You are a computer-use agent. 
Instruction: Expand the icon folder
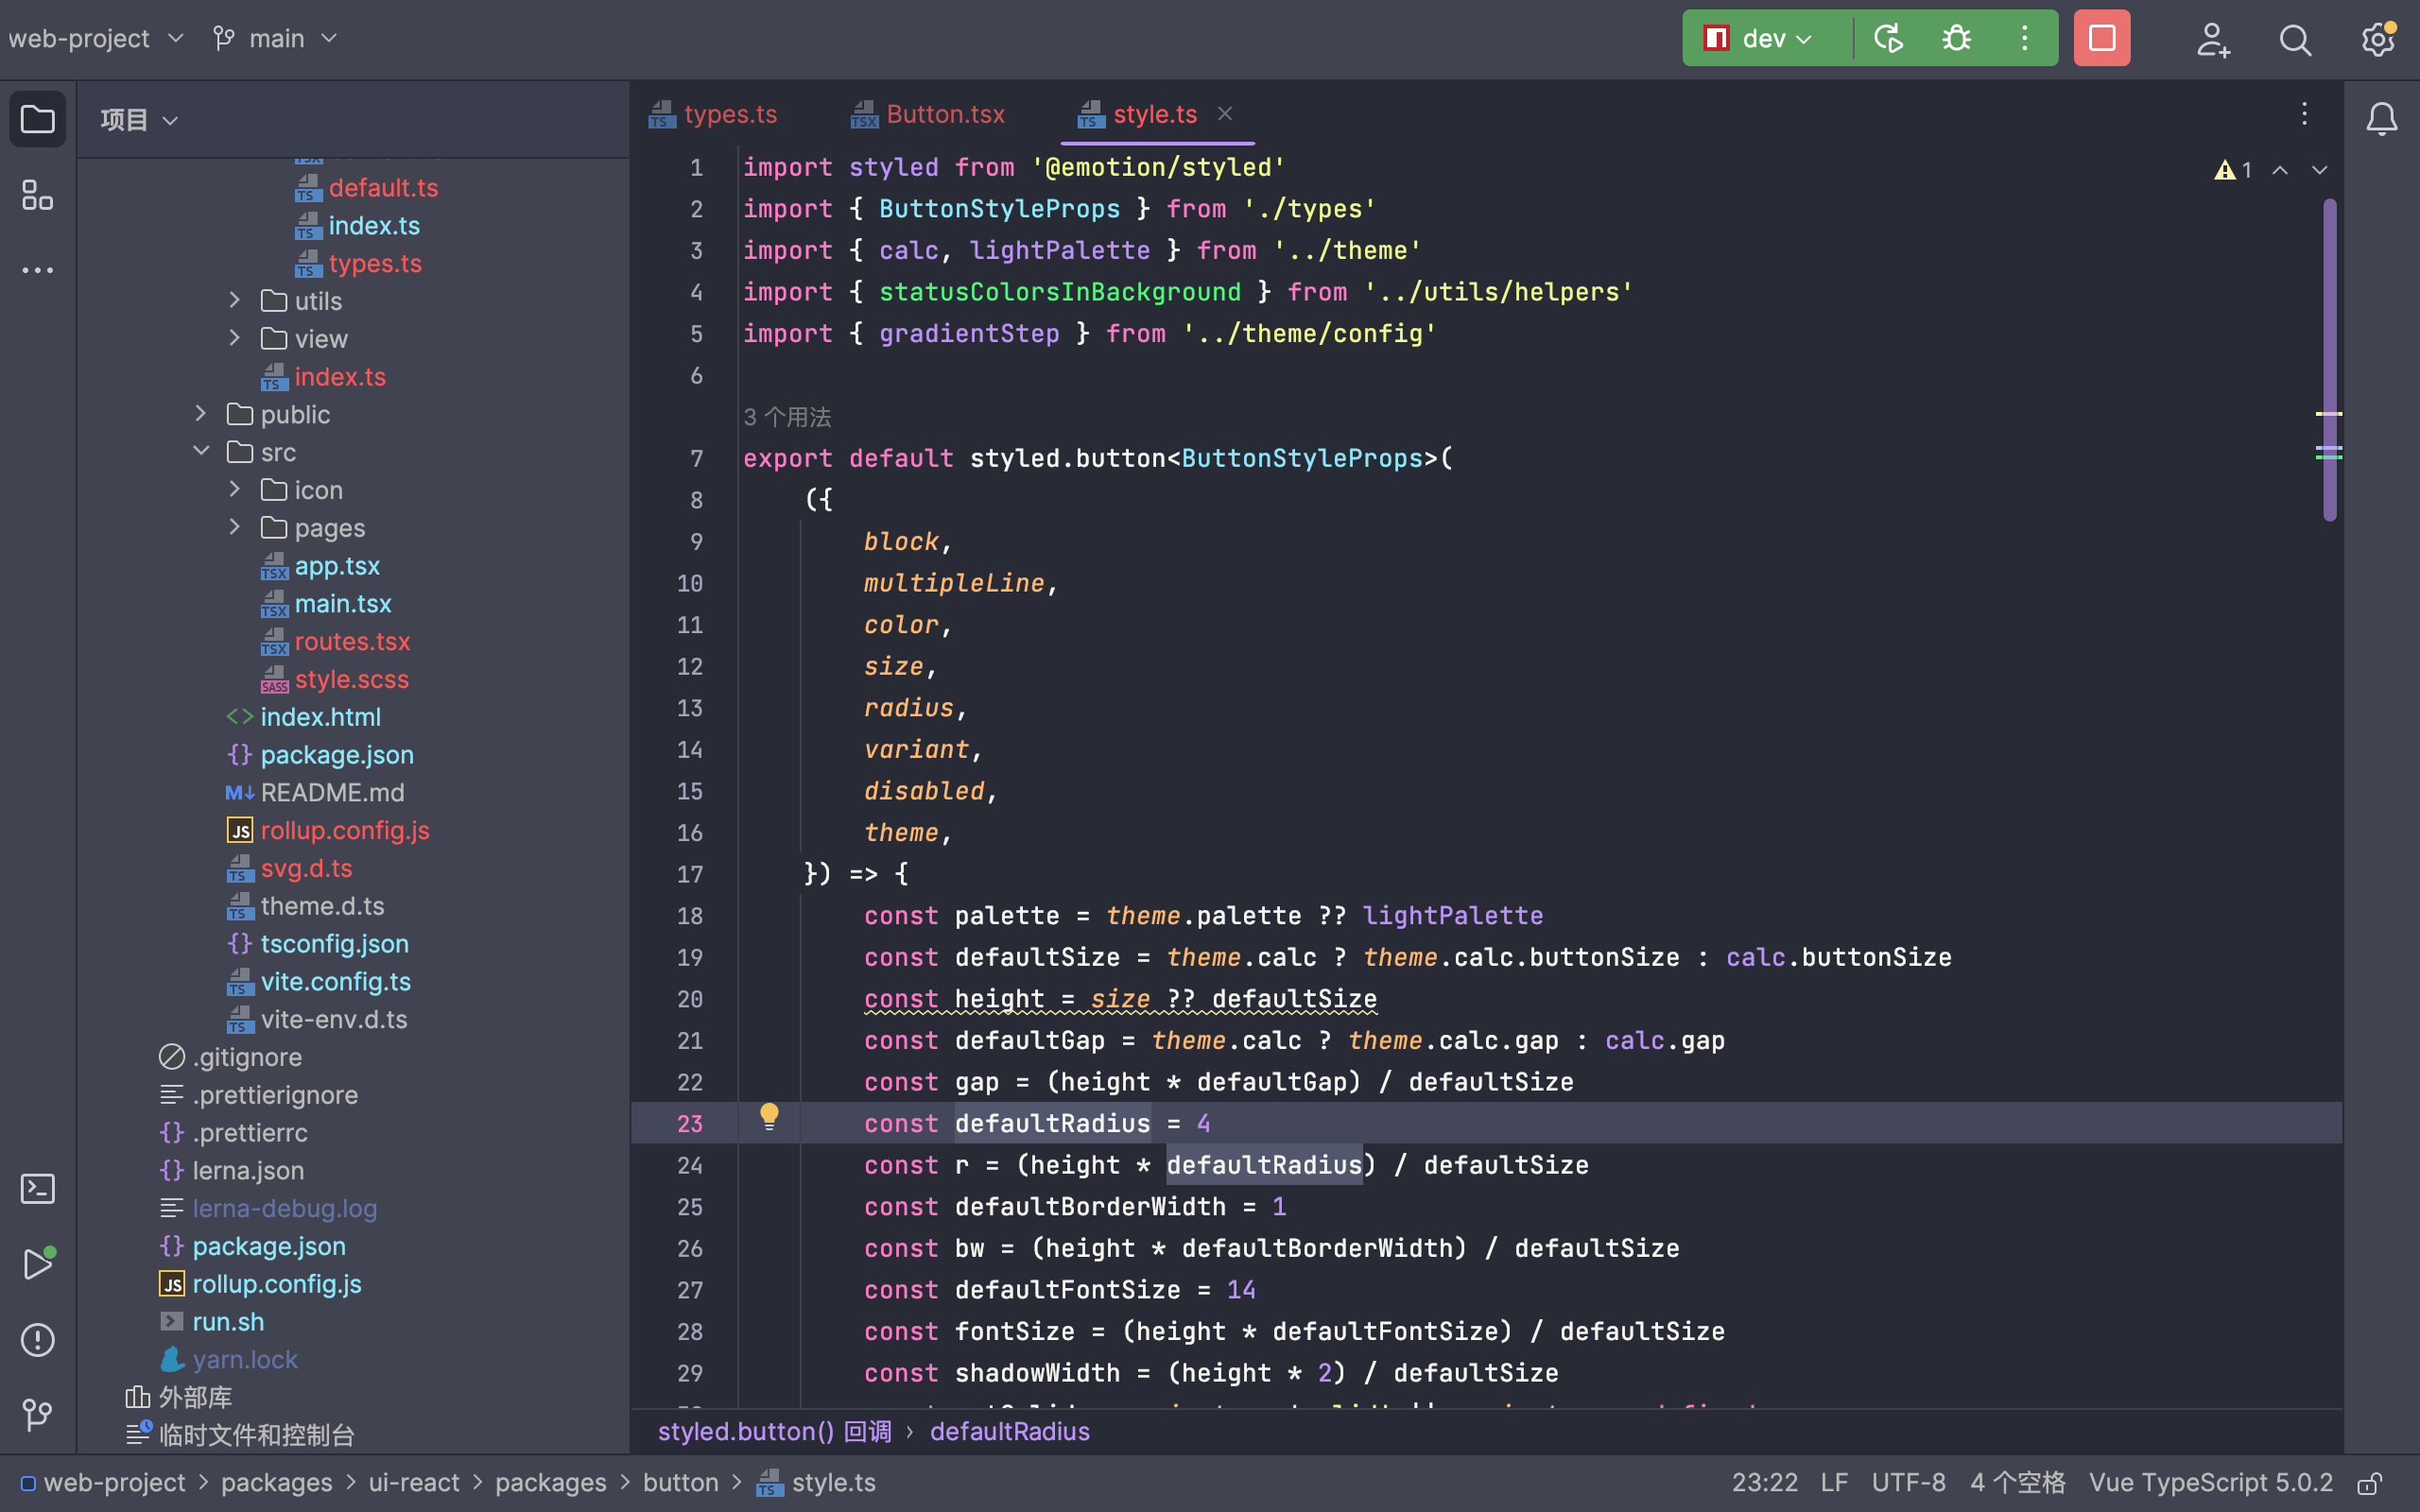[x=234, y=489]
